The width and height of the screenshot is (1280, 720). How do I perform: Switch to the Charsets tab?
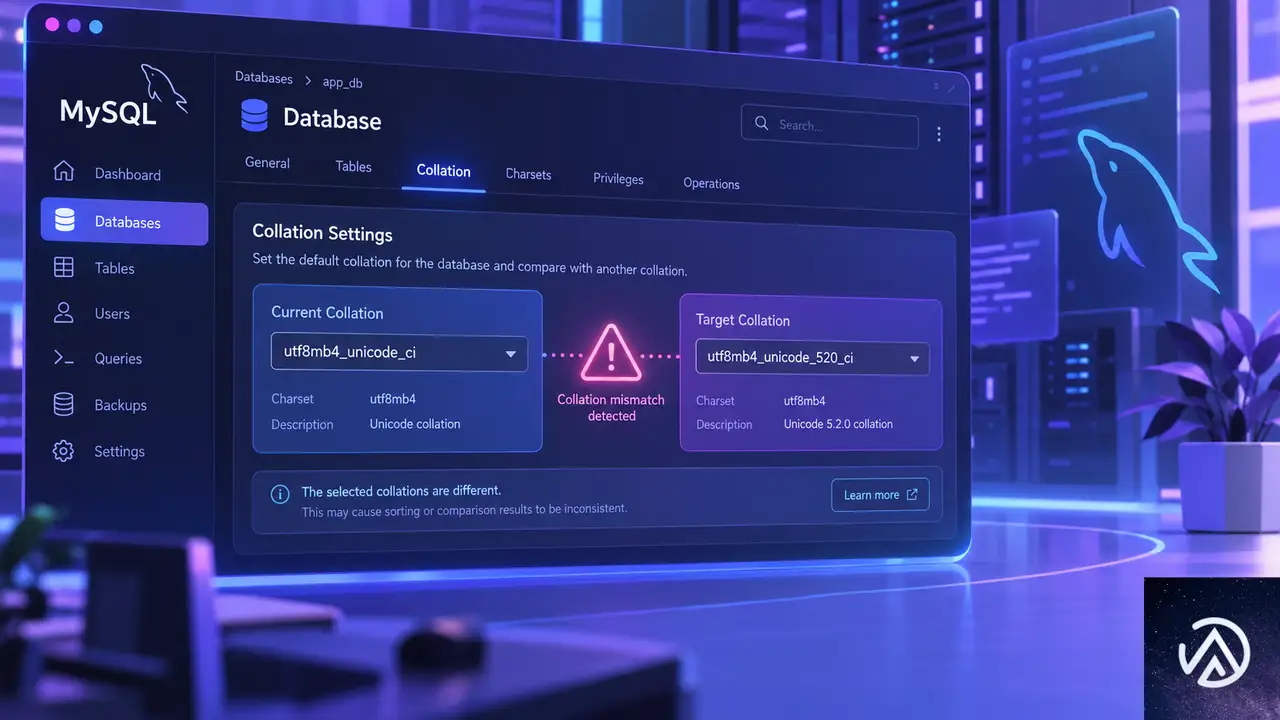click(x=528, y=174)
